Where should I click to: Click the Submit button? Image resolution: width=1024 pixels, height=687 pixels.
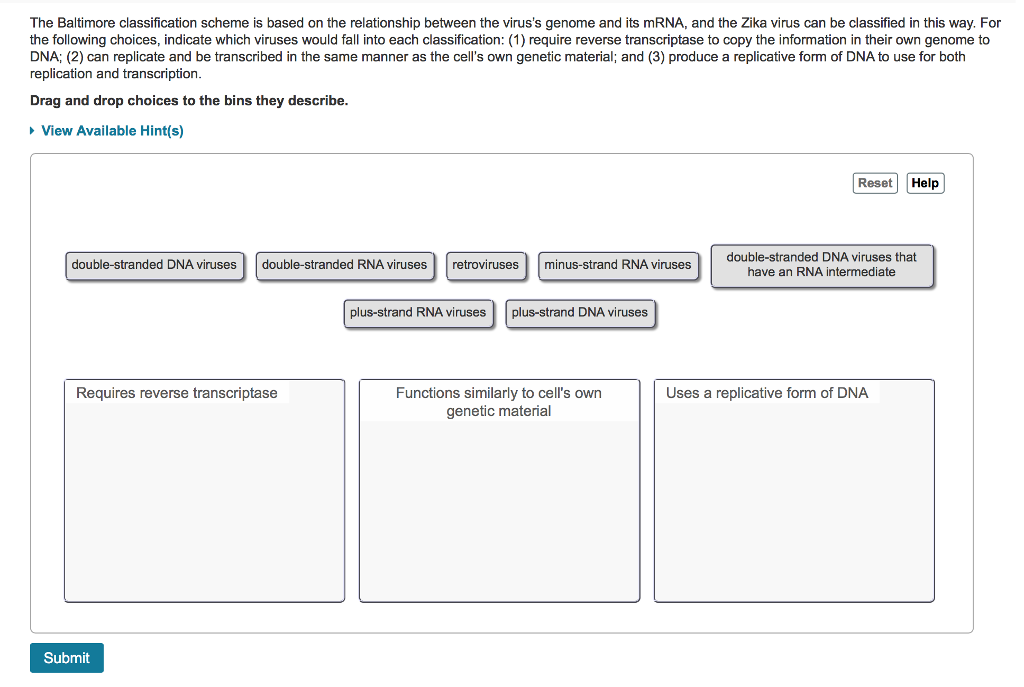[66, 658]
